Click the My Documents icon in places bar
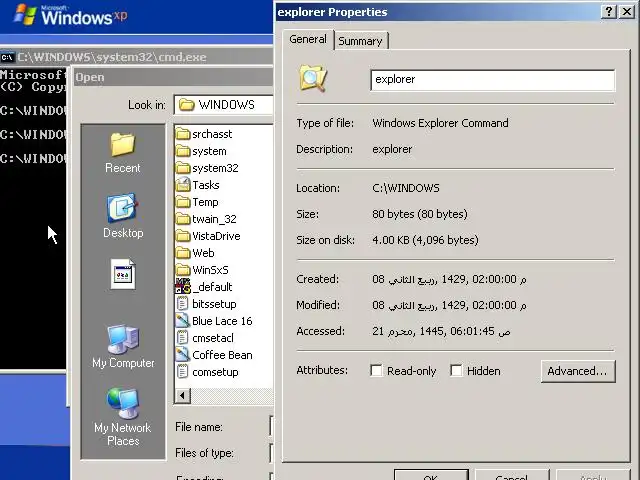Image resolution: width=640 pixels, height=480 pixels. tap(123, 274)
